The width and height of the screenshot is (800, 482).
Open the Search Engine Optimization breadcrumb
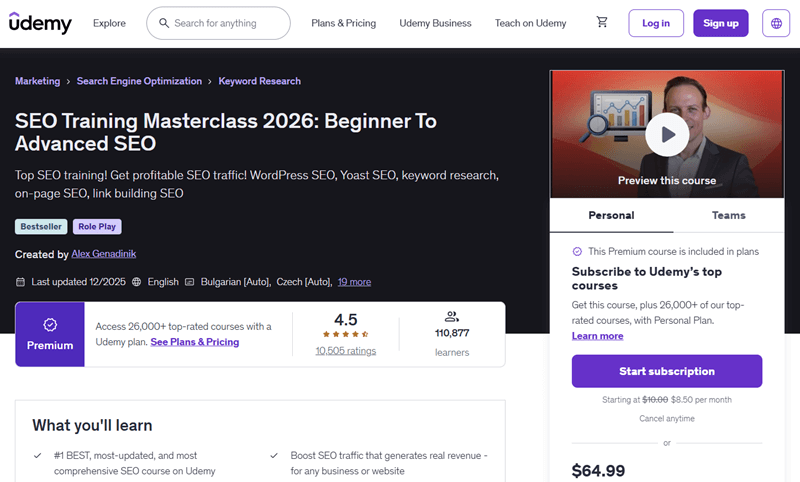click(x=139, y=81)
